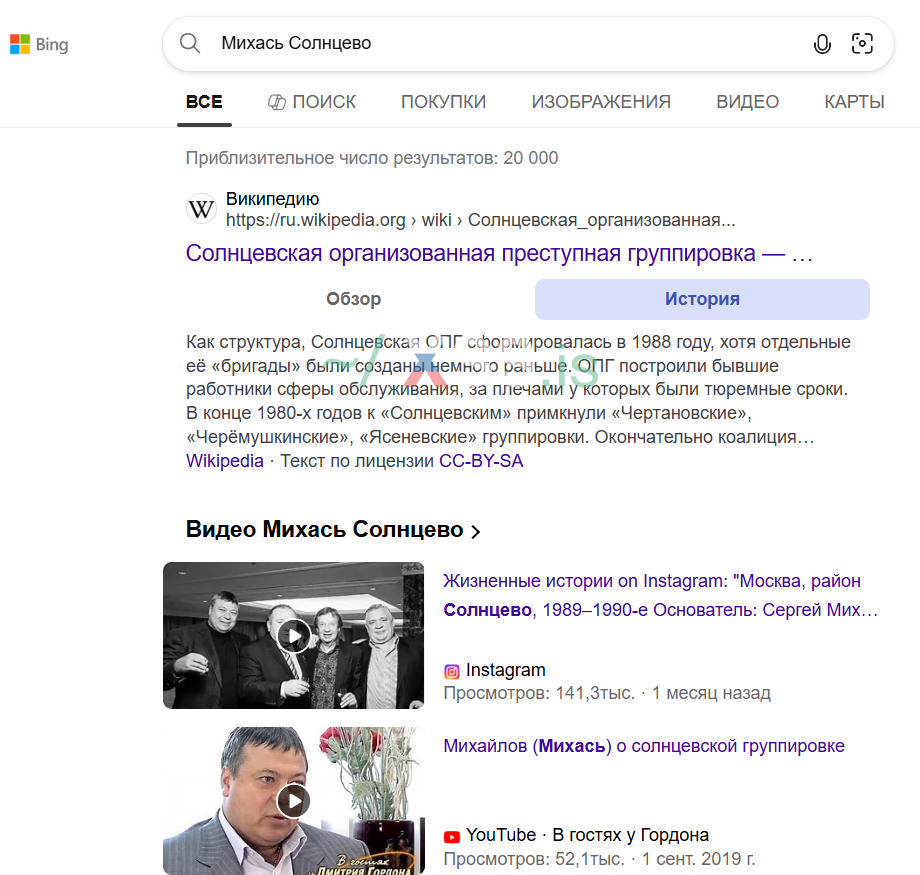Switch to the ИЗОБРАЖЕНИЯ tab

(x=601, y=101)
